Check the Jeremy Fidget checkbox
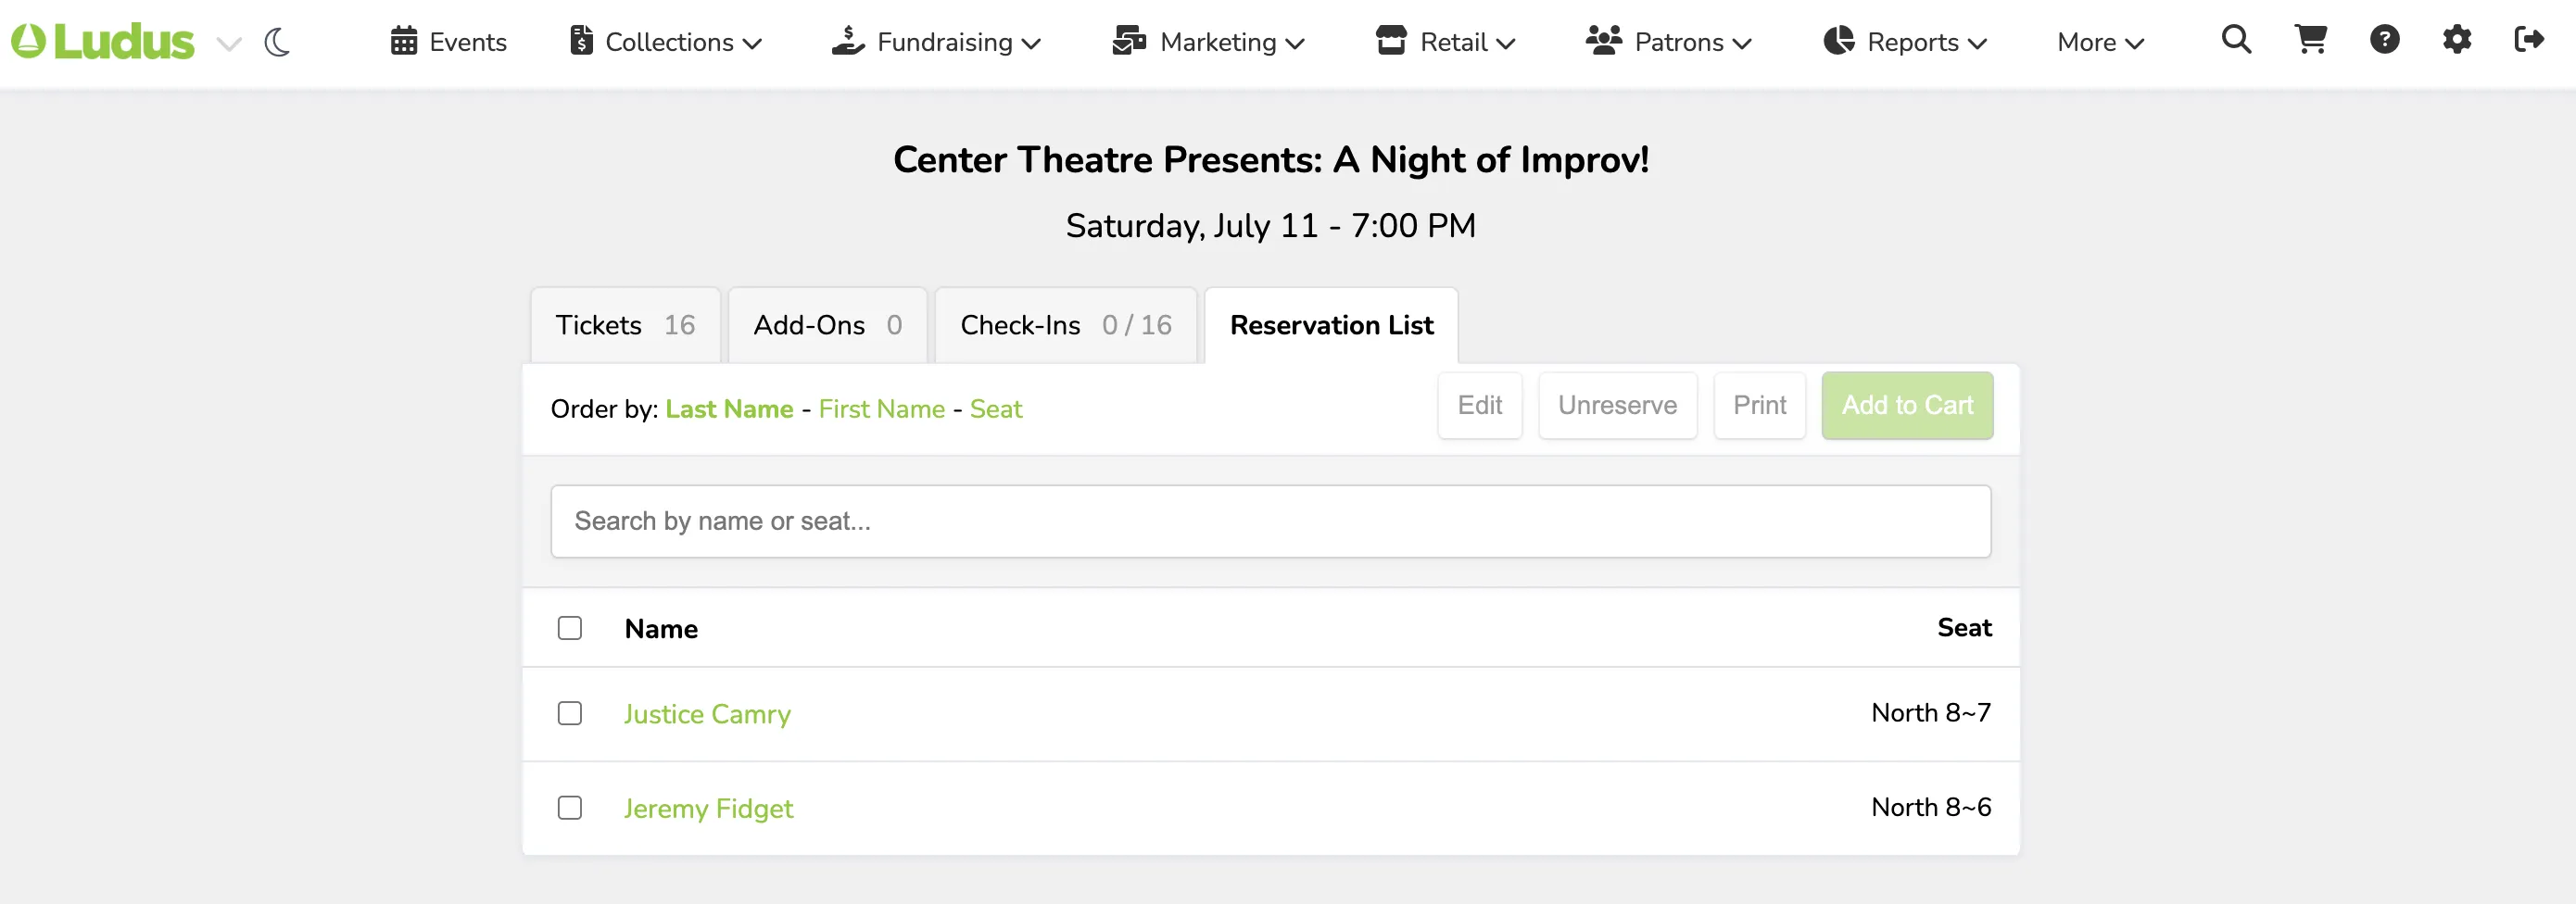Screen dimensions: 2576x904 (x=570, y=807)
